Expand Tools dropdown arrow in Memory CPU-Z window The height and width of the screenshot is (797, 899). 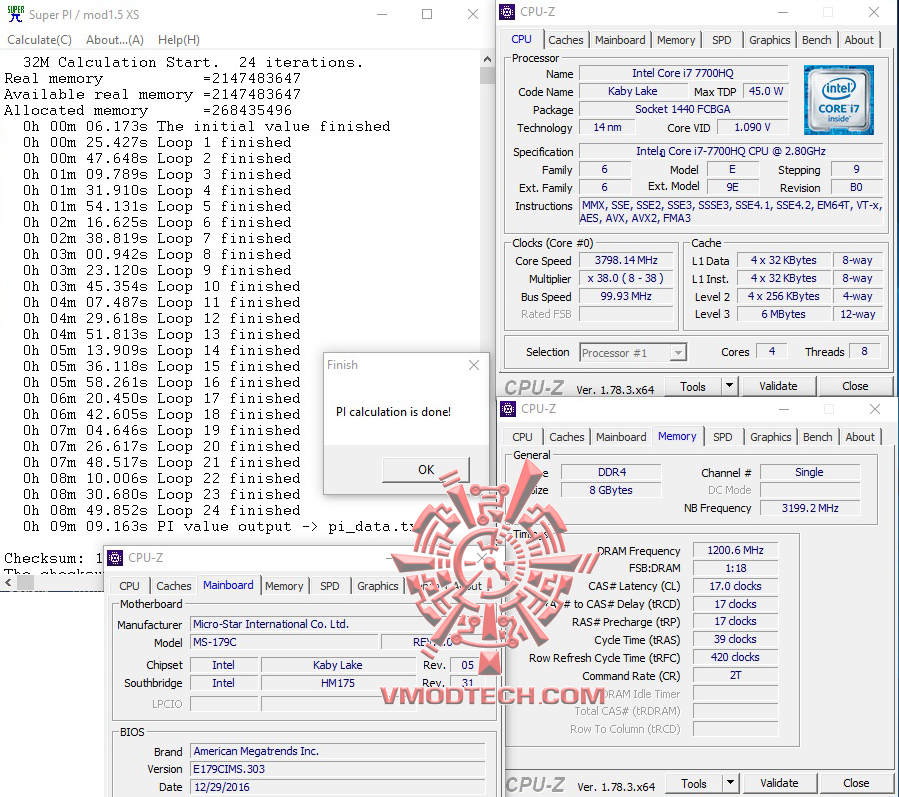coord(730,783)
